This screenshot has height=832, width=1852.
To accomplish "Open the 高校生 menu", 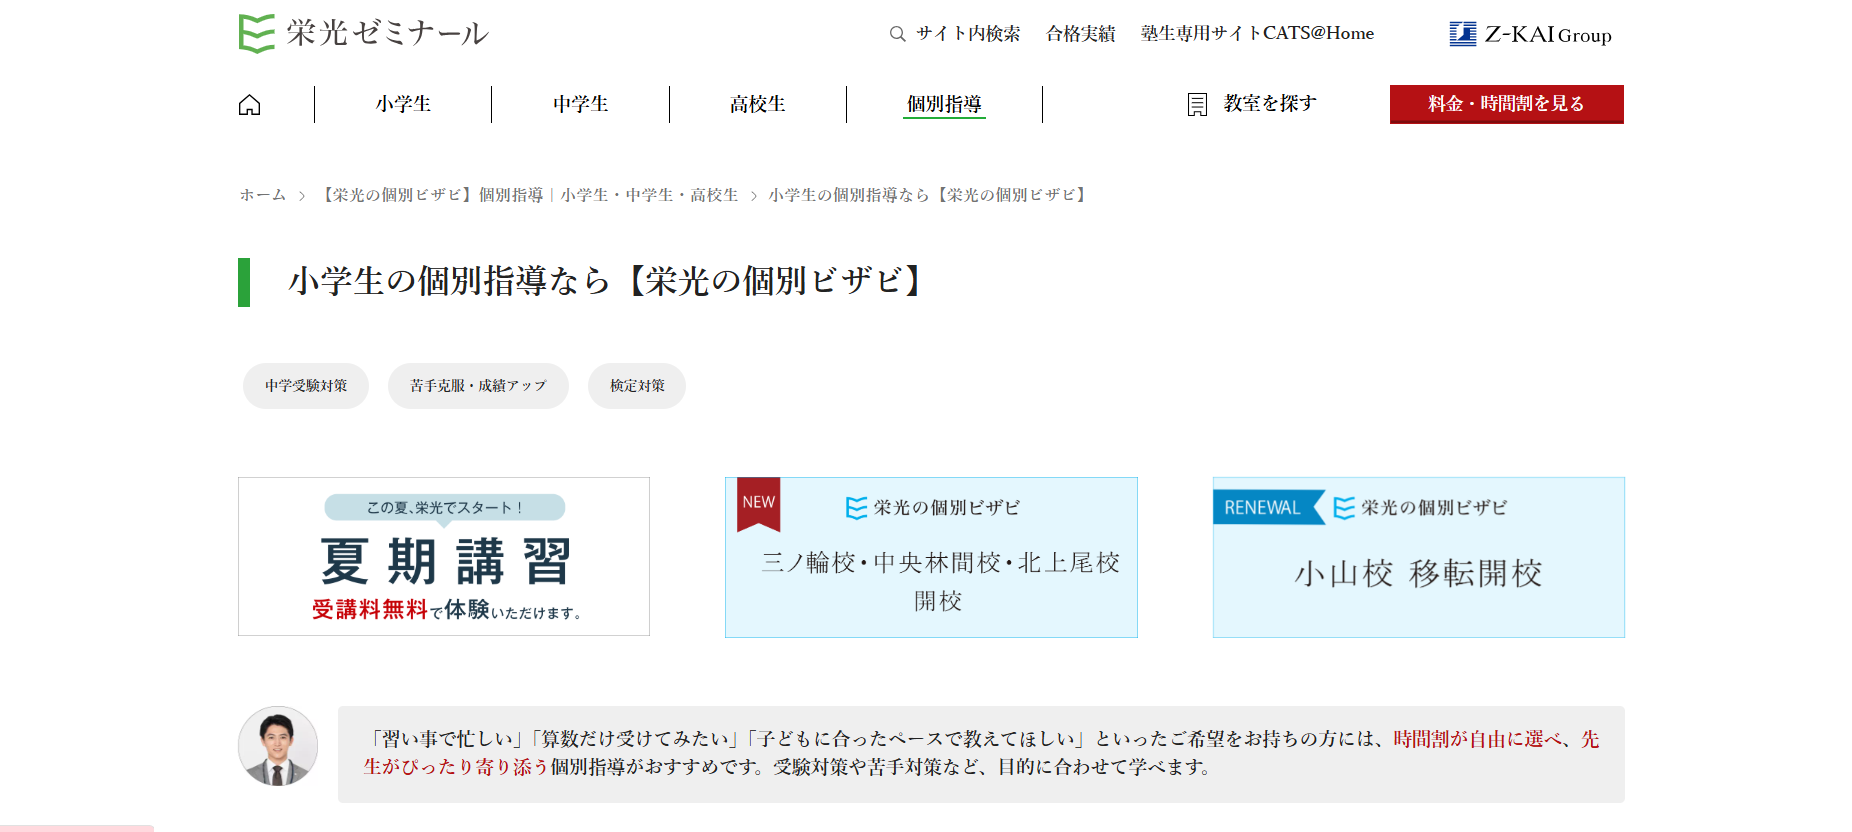I will click(x=758, y=104).
